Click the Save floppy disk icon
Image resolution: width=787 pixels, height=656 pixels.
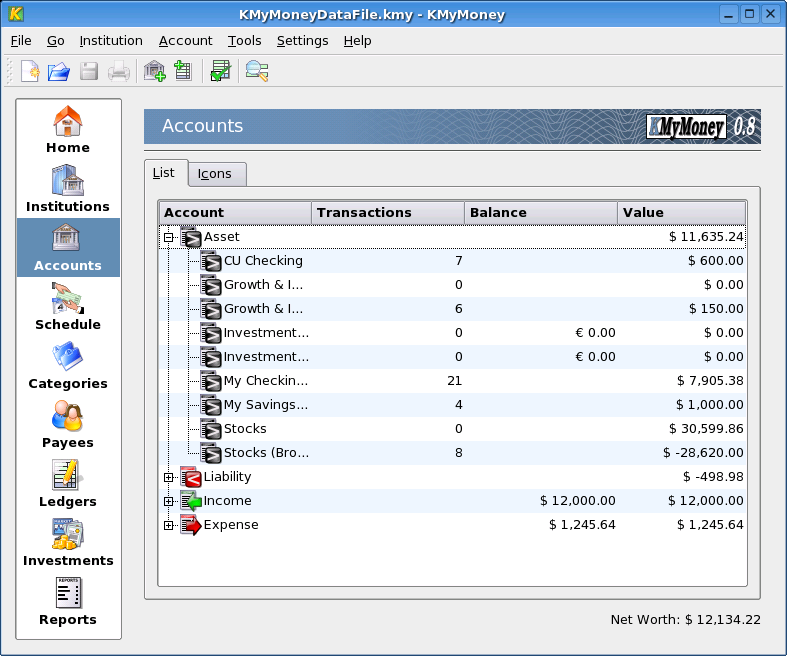89,71
